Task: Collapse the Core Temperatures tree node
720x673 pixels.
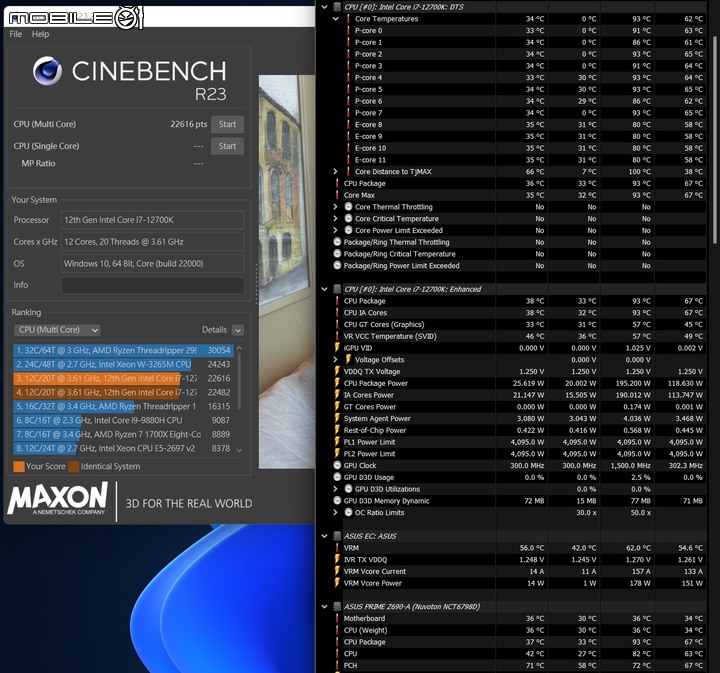Action: (x=335, y=19)
